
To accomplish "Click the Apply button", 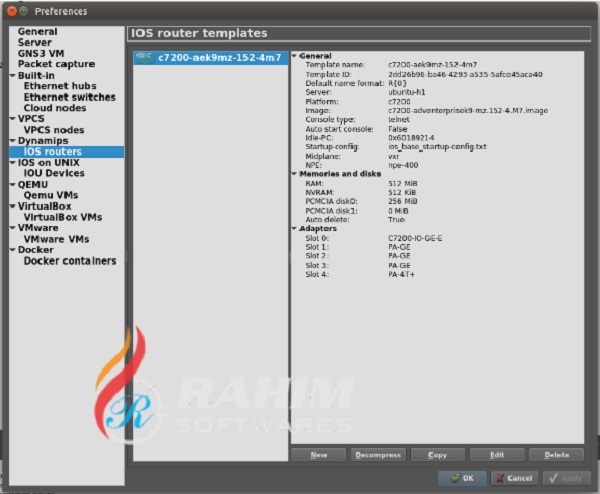I will pos(567,478).
